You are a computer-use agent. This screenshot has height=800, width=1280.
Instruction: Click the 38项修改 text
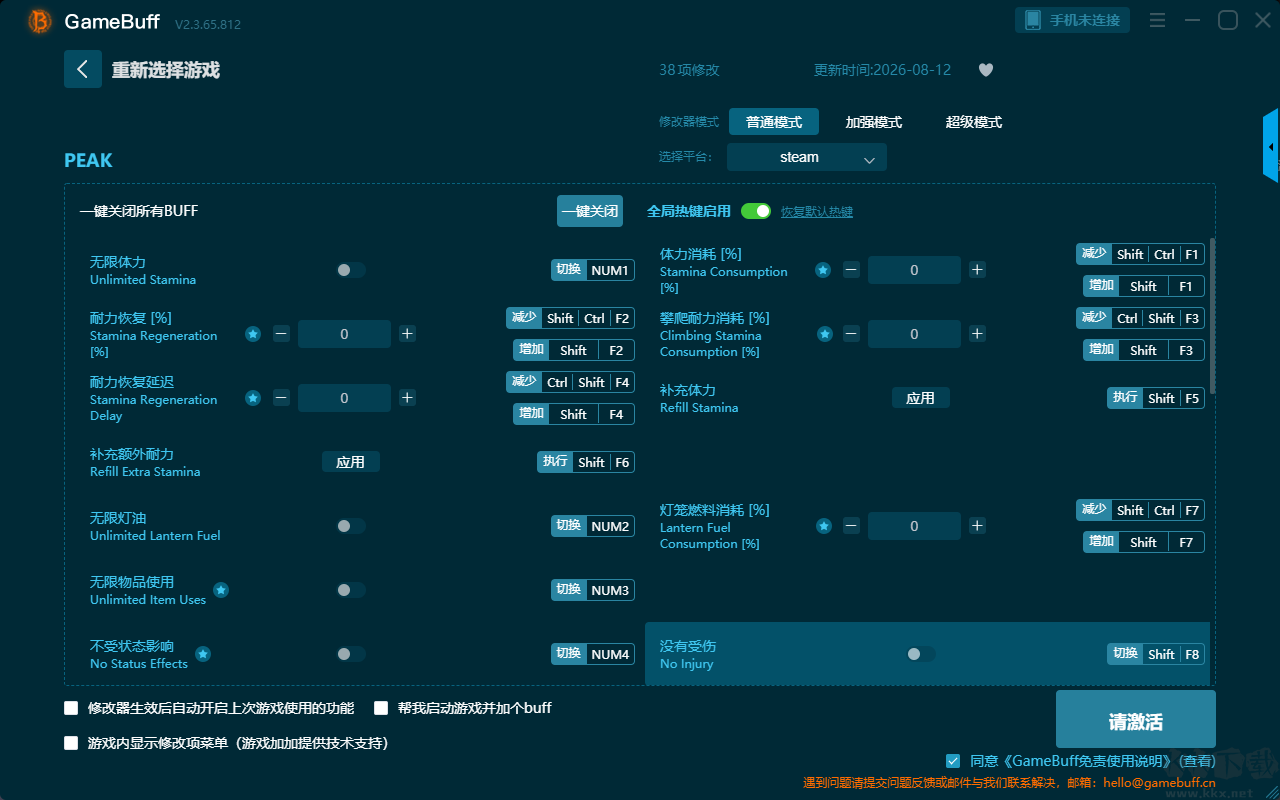[689, 70]
